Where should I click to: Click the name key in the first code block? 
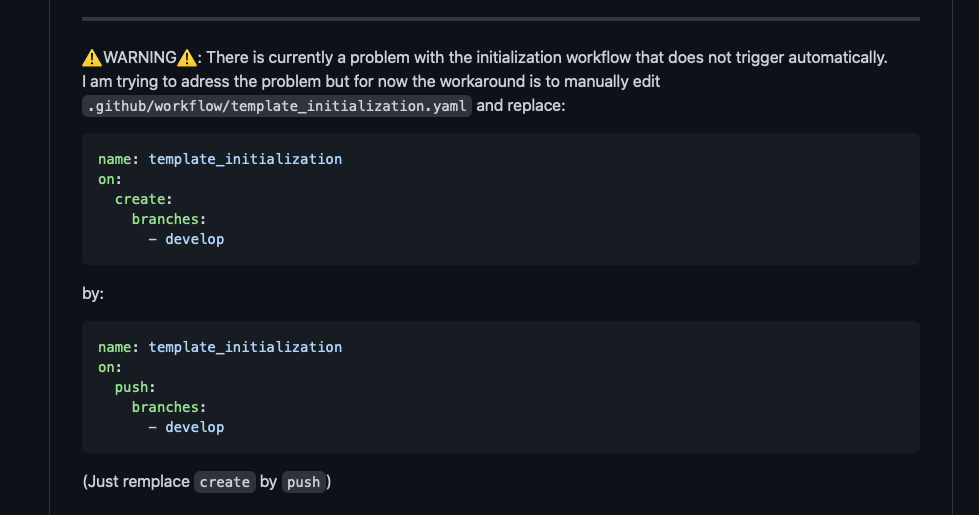pos(115,159)
